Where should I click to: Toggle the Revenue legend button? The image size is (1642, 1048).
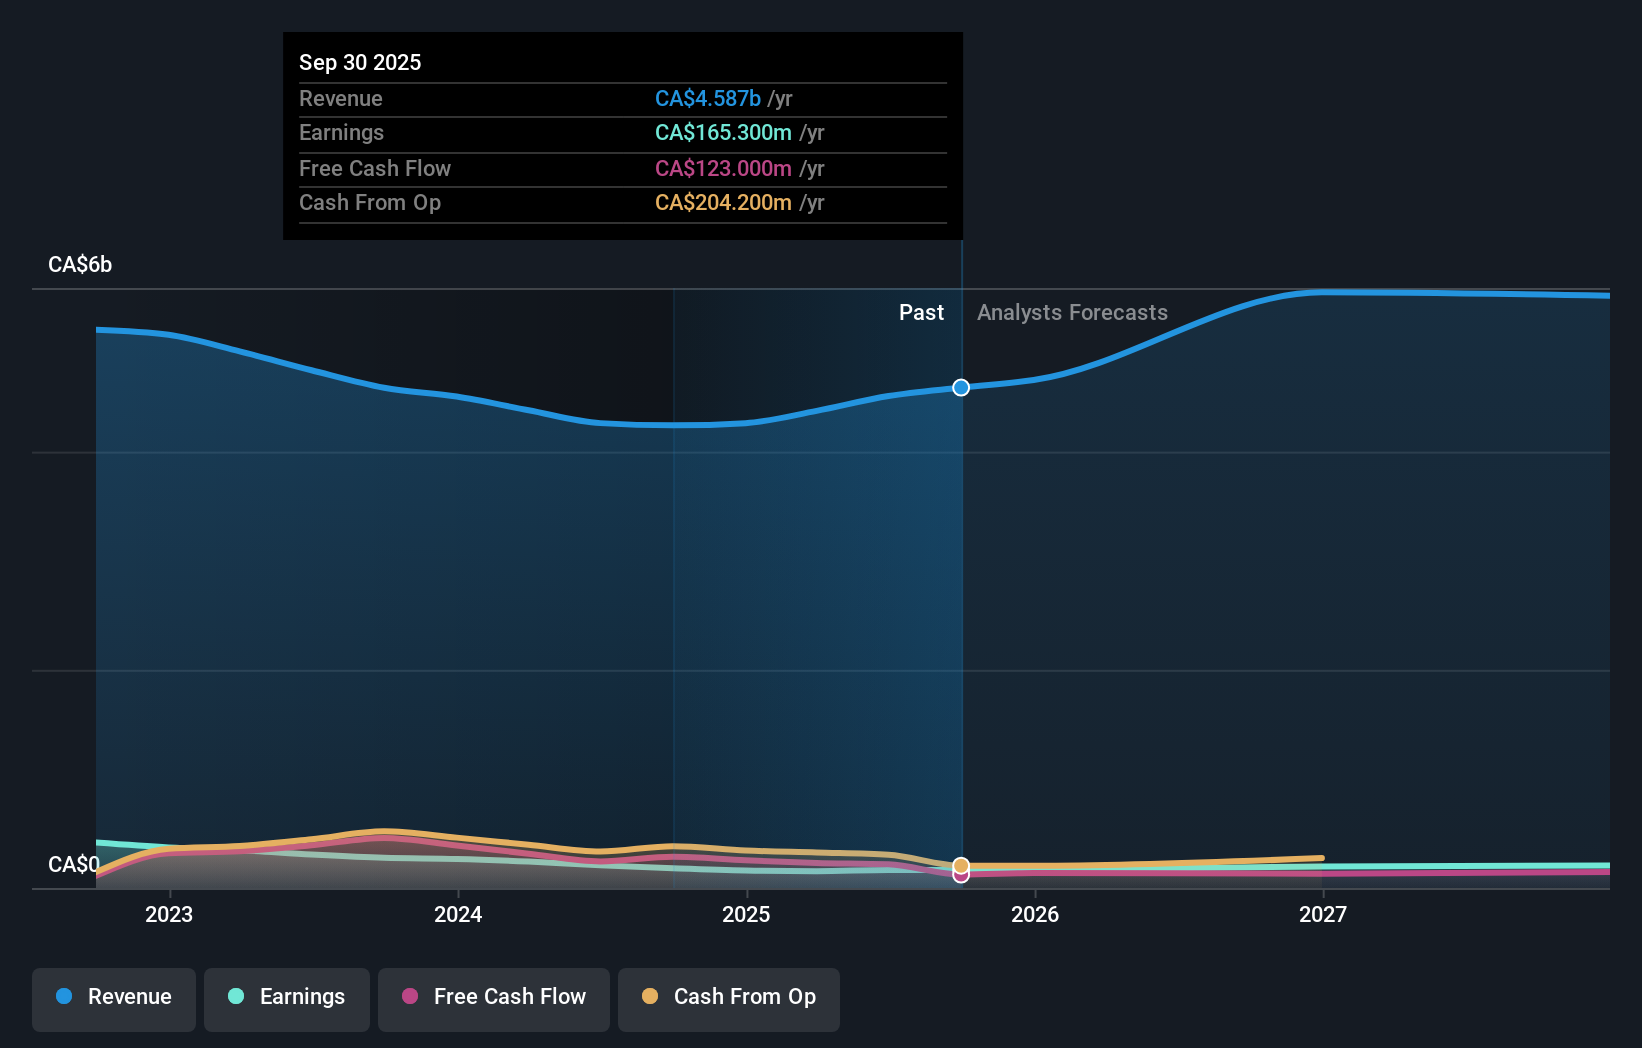114,999
